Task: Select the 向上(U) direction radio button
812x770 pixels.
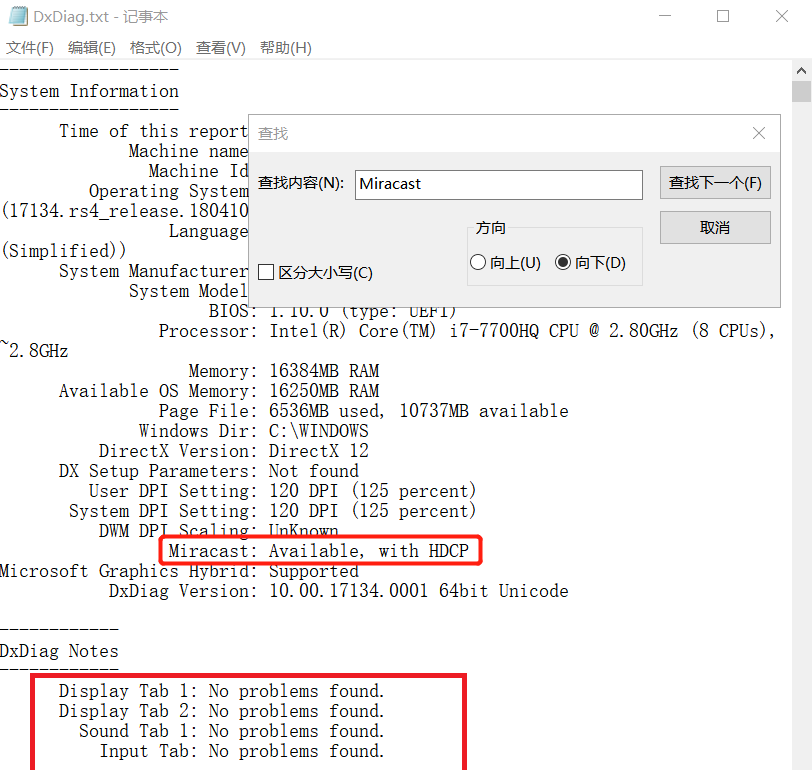Action: 478,263
